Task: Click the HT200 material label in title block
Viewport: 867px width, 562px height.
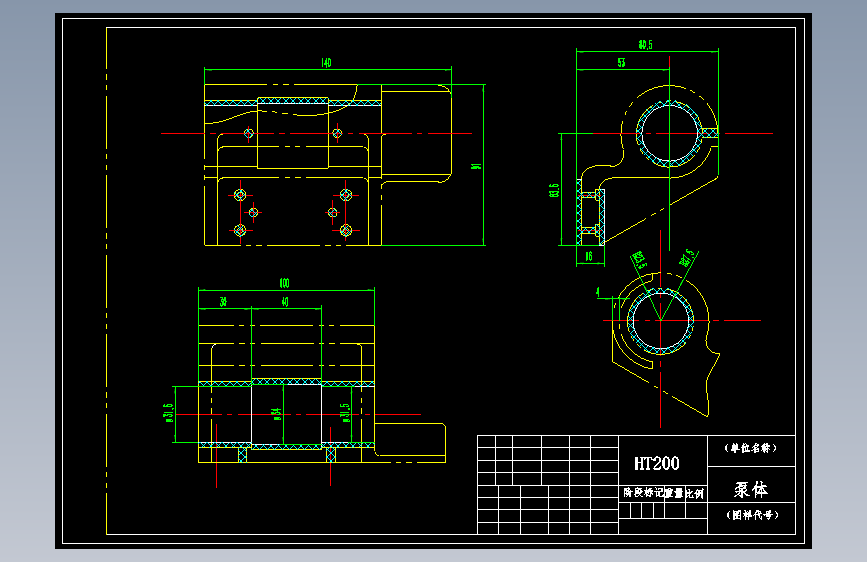Action: pos(656,464)
